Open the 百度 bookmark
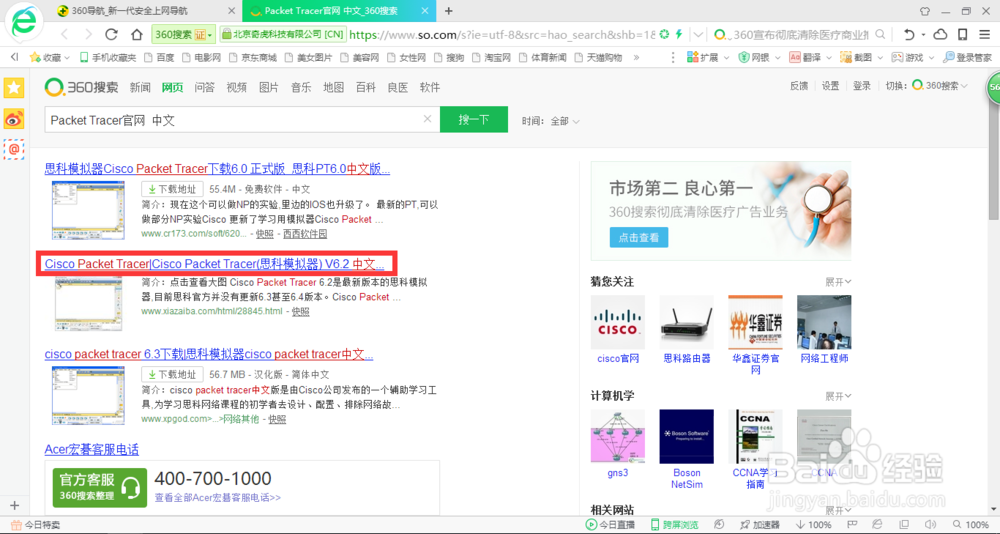 (159, 57)
